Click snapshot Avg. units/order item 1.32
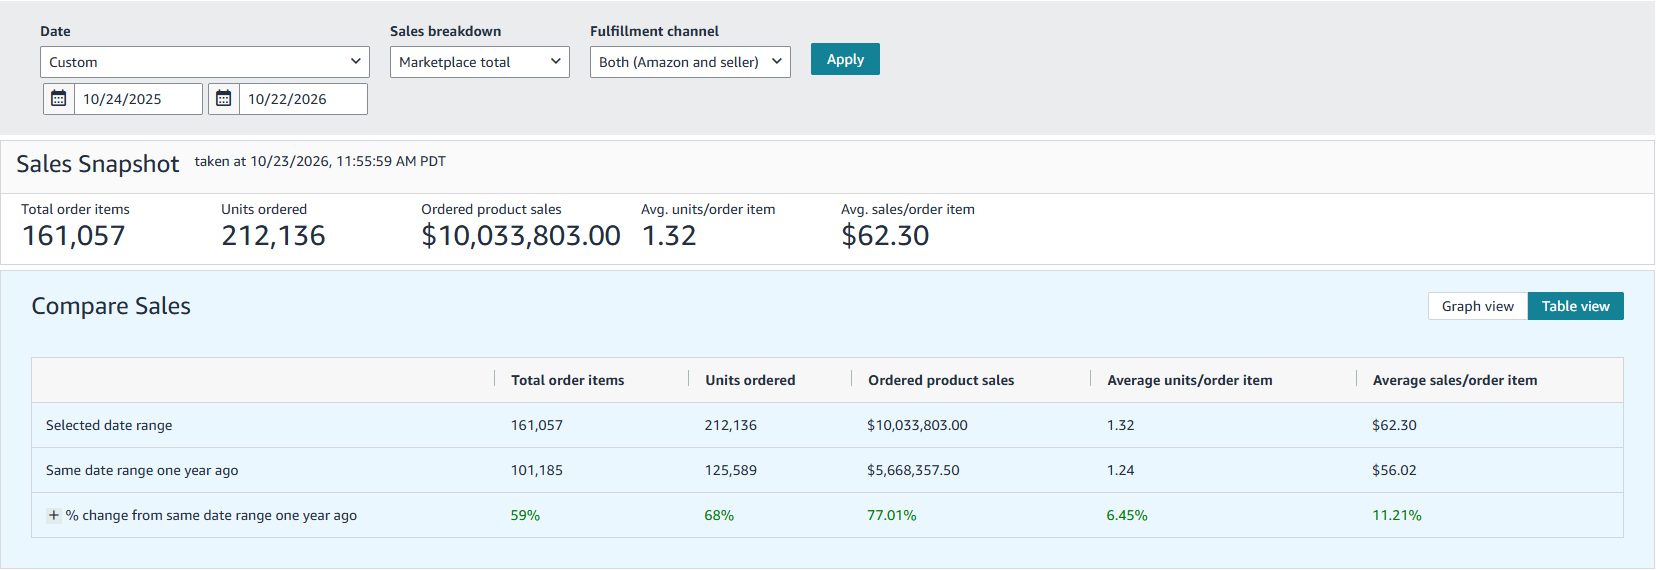This screenshot has height=570, width=1656. point(669,236)
